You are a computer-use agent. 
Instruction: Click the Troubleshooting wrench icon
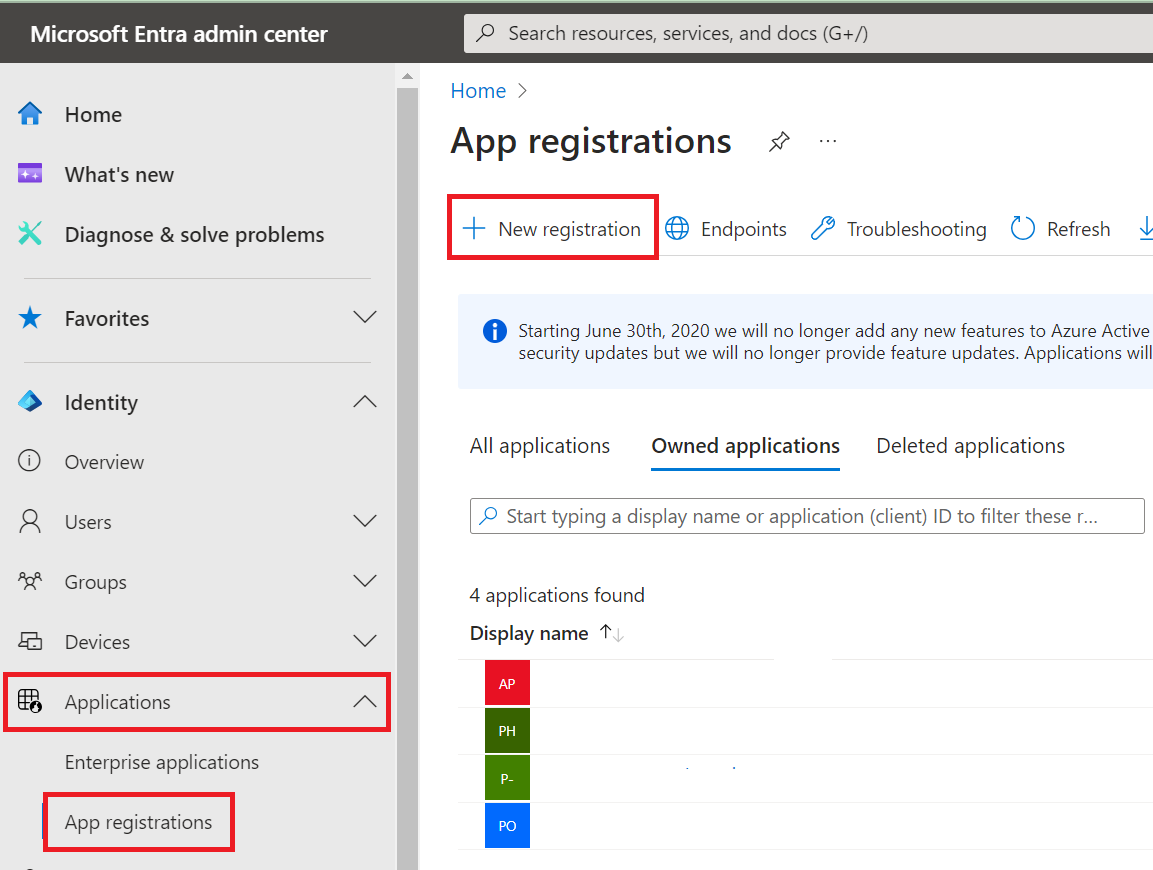click(823, 229)
